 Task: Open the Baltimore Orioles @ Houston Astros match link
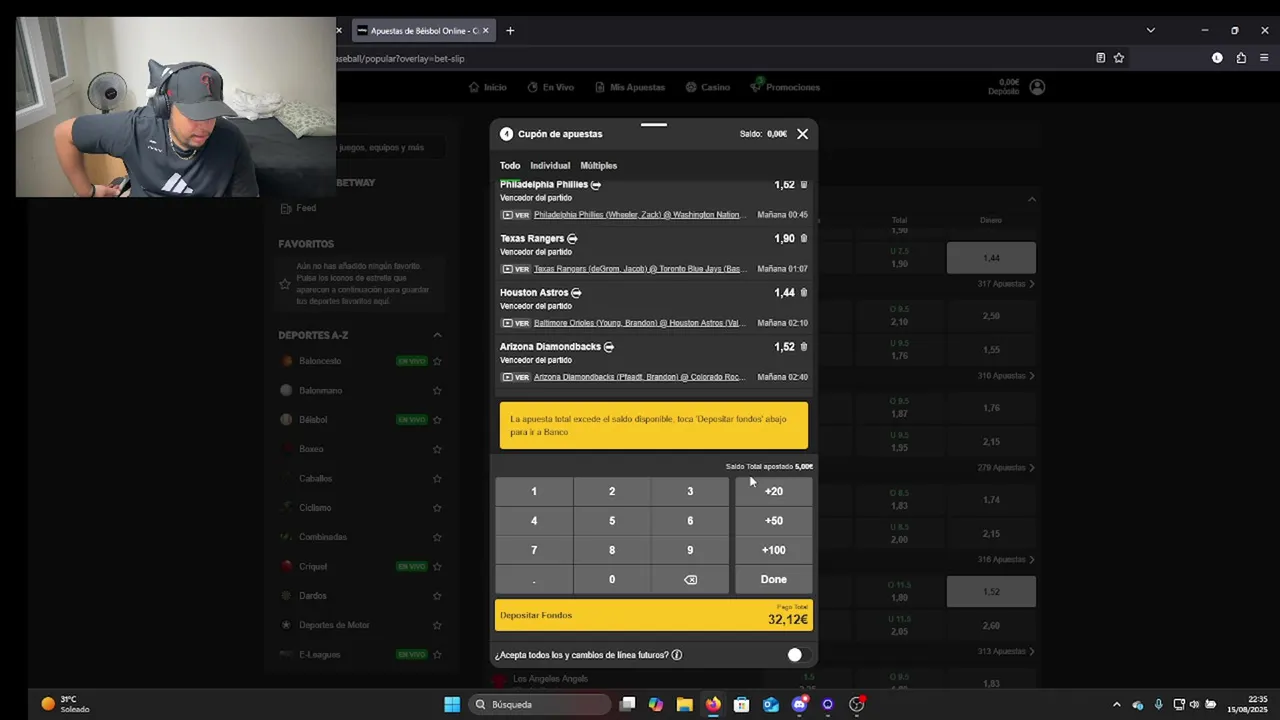pos(639,323)
